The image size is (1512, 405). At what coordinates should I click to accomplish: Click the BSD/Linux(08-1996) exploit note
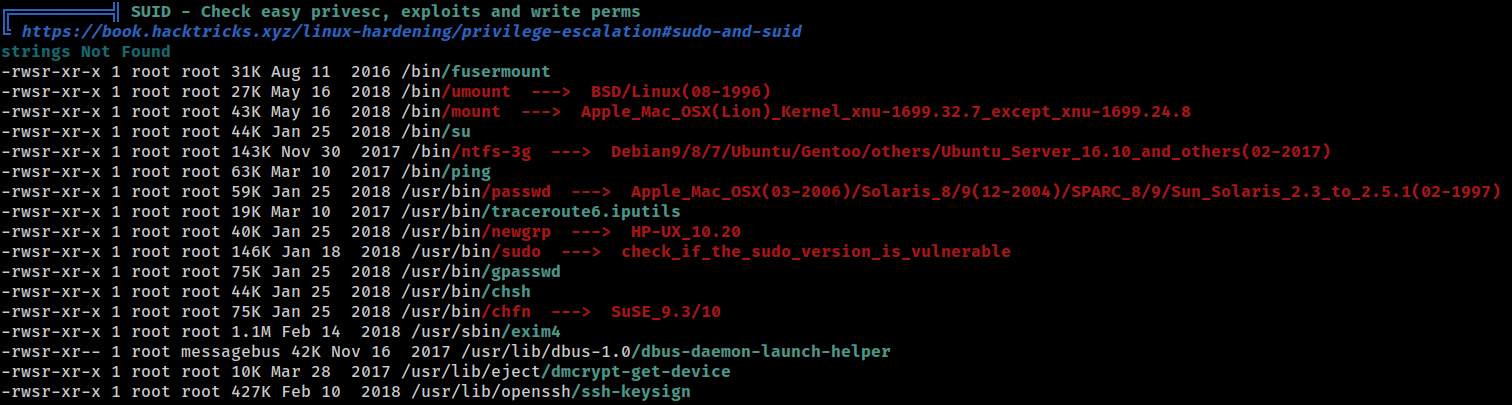681,91
